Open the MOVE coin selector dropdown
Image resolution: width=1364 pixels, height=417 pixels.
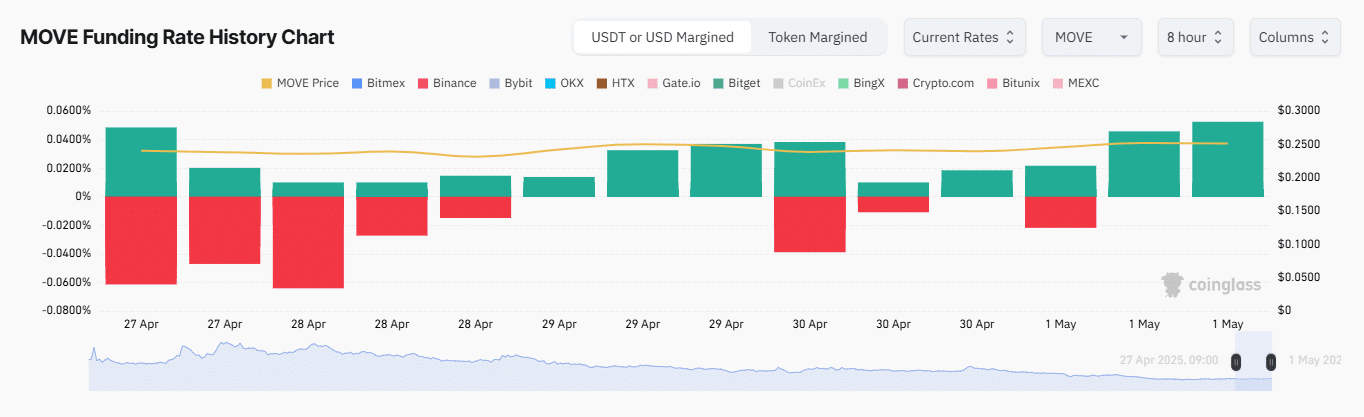pos(1092,37)
